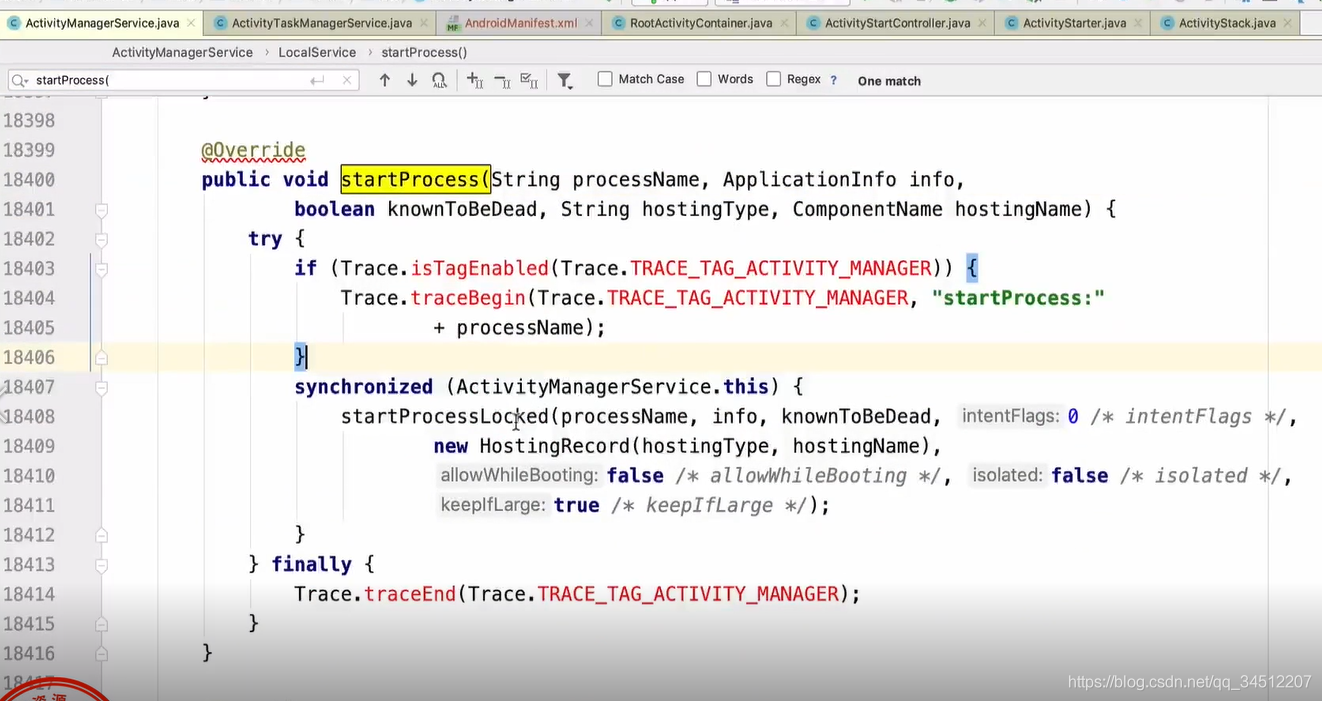
Task: Click the finally keyword
Action: 310,564
